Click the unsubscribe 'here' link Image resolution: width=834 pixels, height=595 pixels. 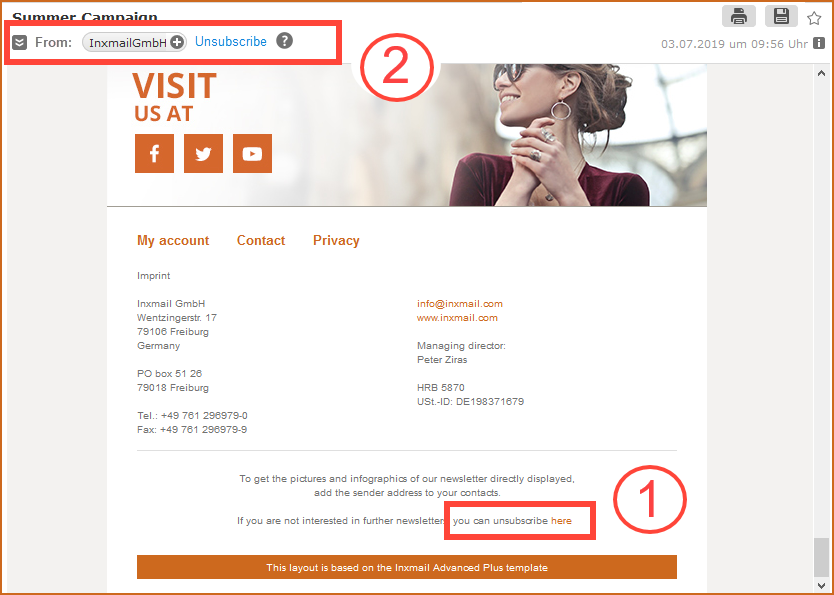[561, 521]
